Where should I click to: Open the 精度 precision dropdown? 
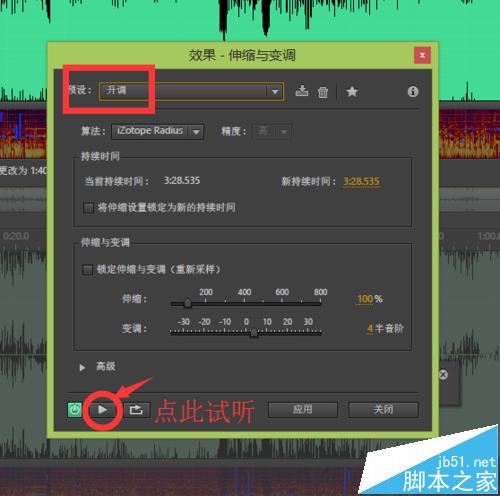pyautogui.click(x=272, y=131)
